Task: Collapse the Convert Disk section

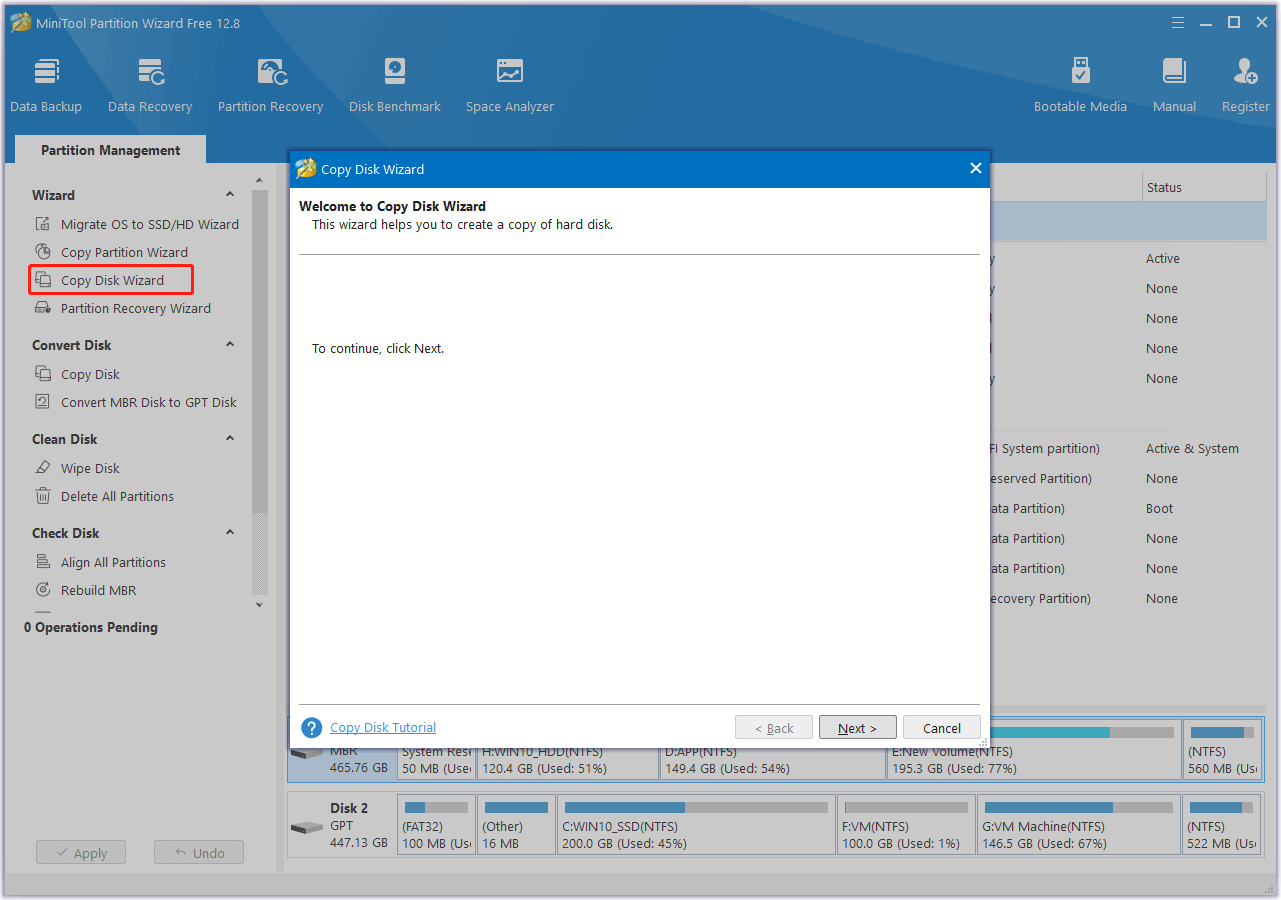Action: [230, 345]
